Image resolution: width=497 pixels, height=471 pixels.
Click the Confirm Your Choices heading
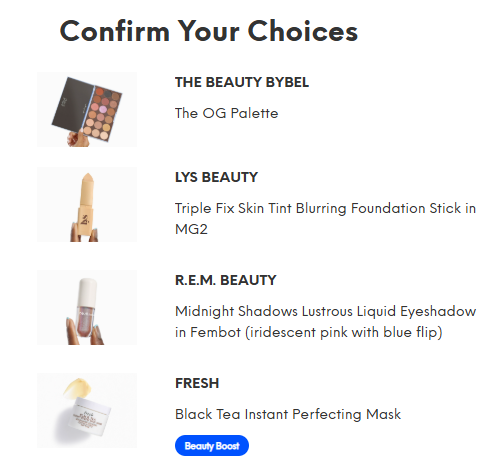(209, 31)
